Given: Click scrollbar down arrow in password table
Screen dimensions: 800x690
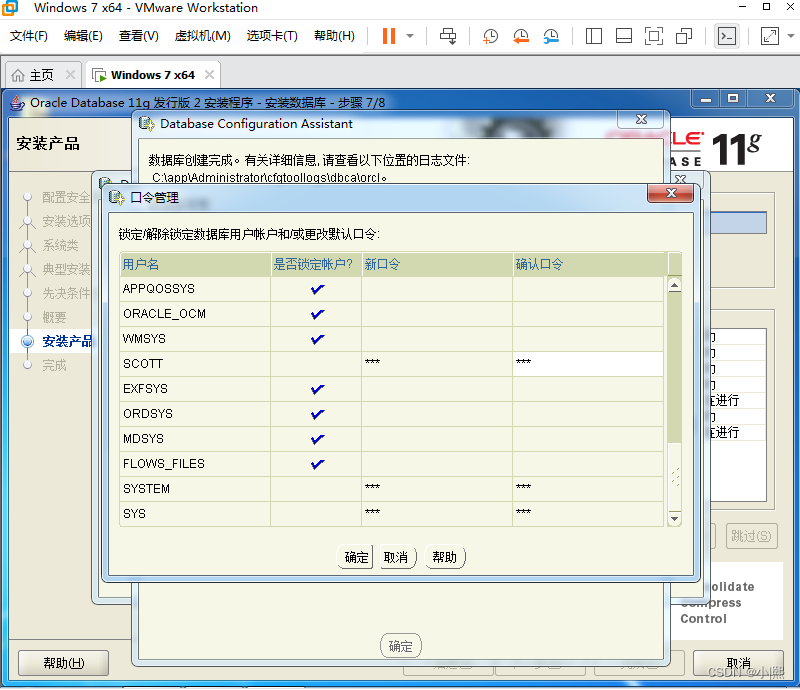Looking at the screenshot, I should point(674,519).
